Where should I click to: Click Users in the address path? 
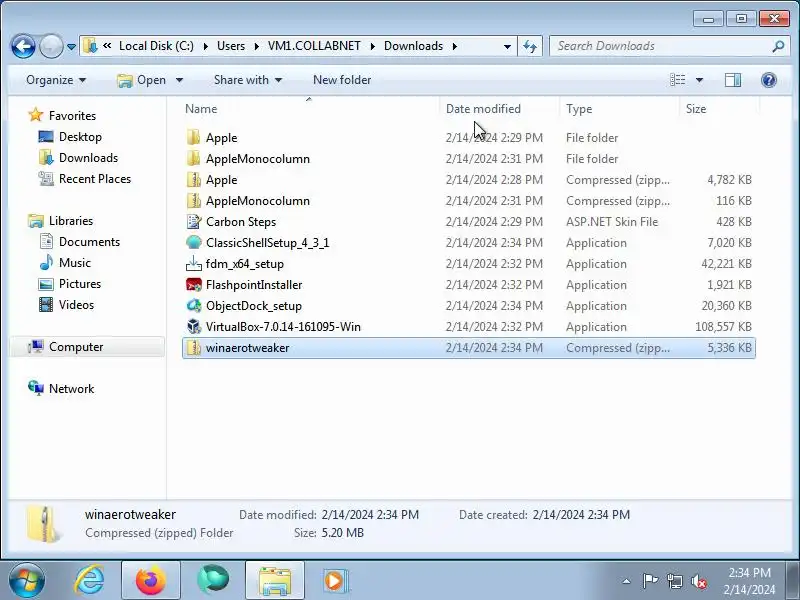coord(231,46)
